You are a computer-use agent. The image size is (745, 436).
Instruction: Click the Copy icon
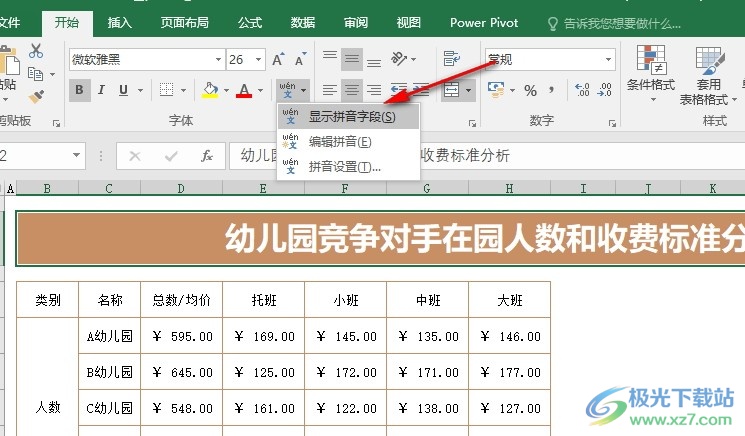click(x=36, y=74)
